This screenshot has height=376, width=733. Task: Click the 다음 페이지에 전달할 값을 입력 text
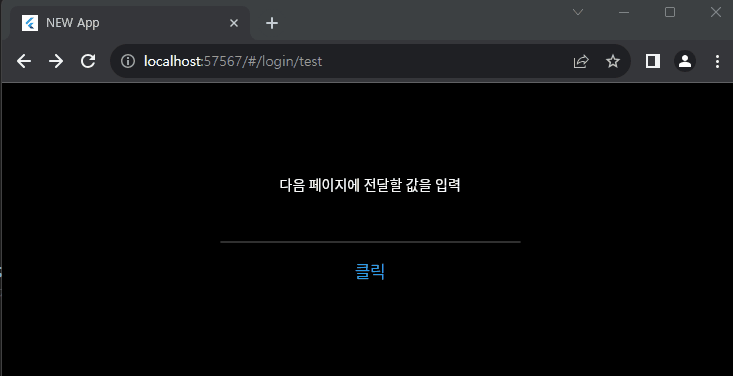tap(370, 185)
